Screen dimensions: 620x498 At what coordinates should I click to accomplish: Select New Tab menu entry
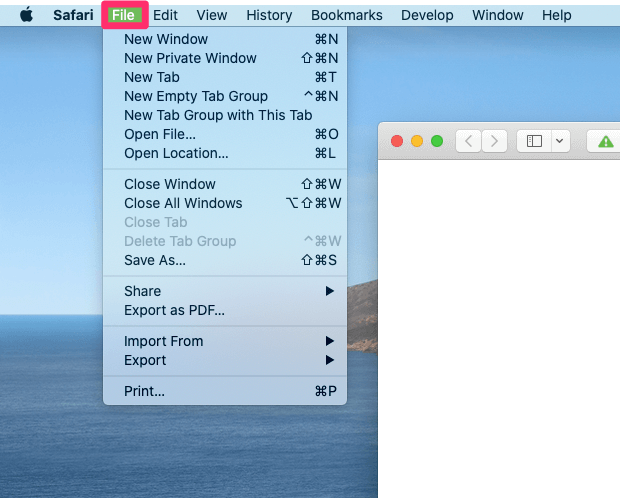pos(225,77)
